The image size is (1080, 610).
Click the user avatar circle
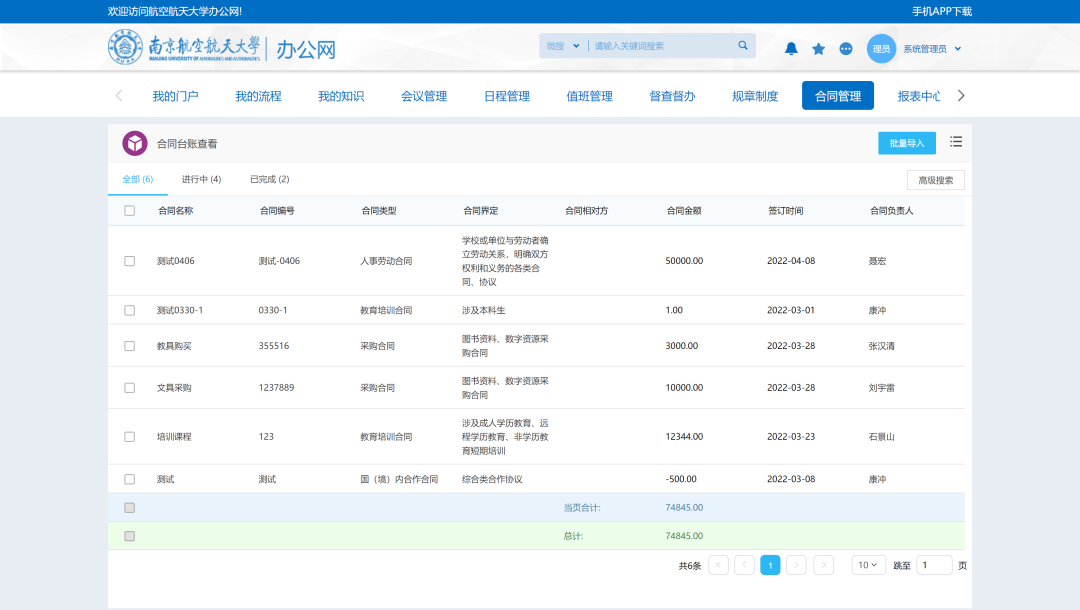click(x=881, y=49)
